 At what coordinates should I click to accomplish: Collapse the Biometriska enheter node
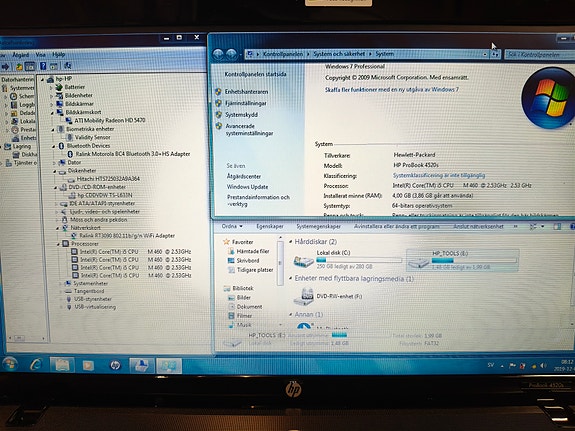point(53,129)
